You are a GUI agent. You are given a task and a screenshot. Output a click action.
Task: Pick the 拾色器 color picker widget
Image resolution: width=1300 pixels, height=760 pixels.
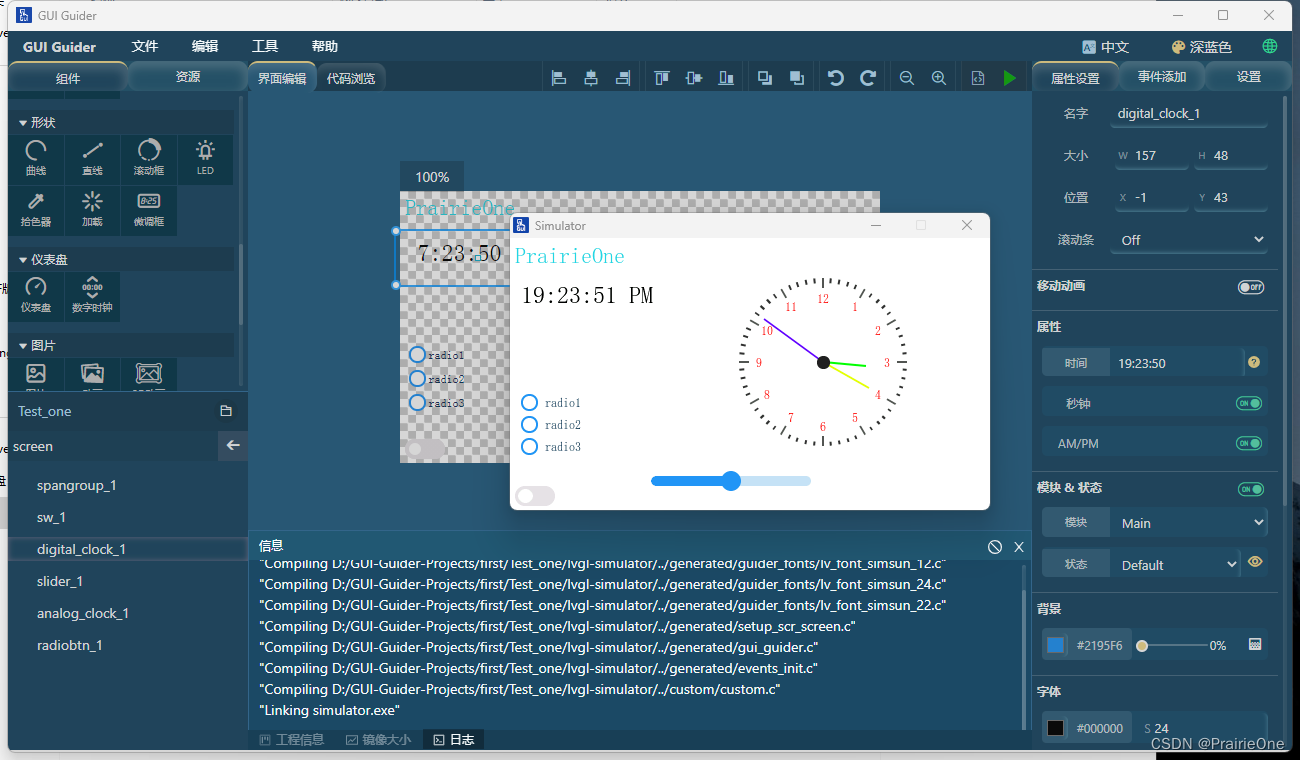point(36,210)
